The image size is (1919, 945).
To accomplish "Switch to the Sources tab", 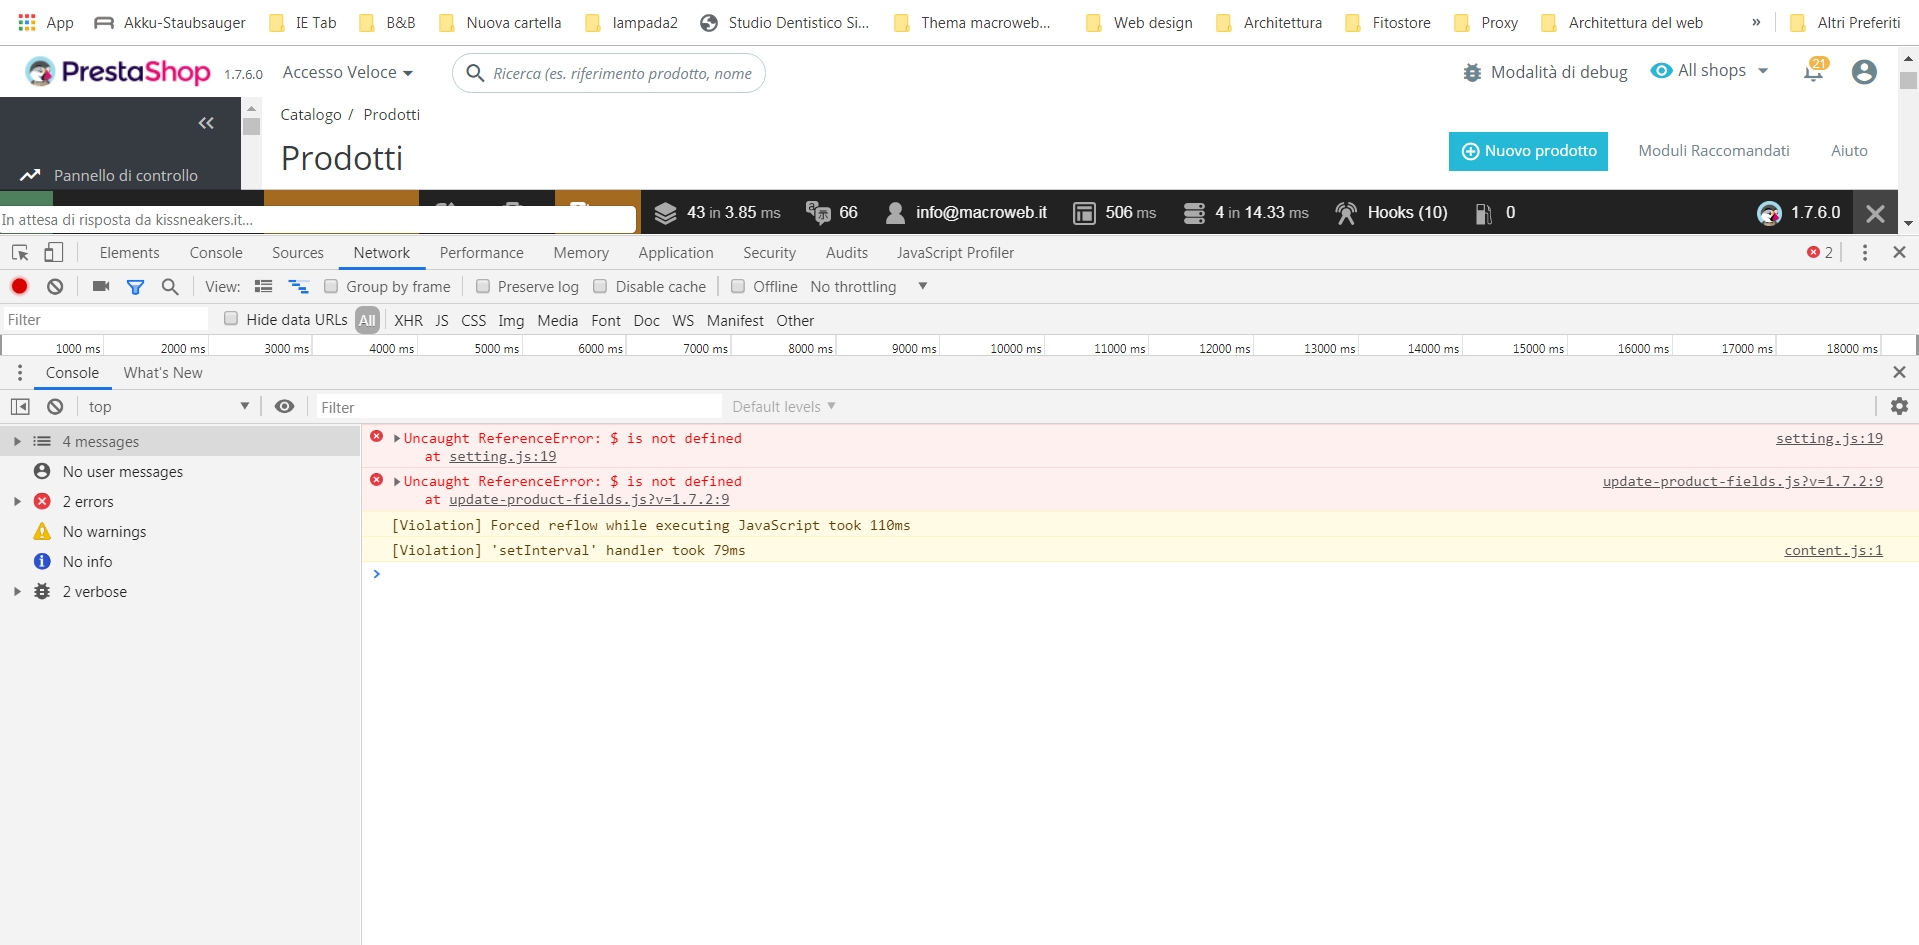I will pos(298,253).
